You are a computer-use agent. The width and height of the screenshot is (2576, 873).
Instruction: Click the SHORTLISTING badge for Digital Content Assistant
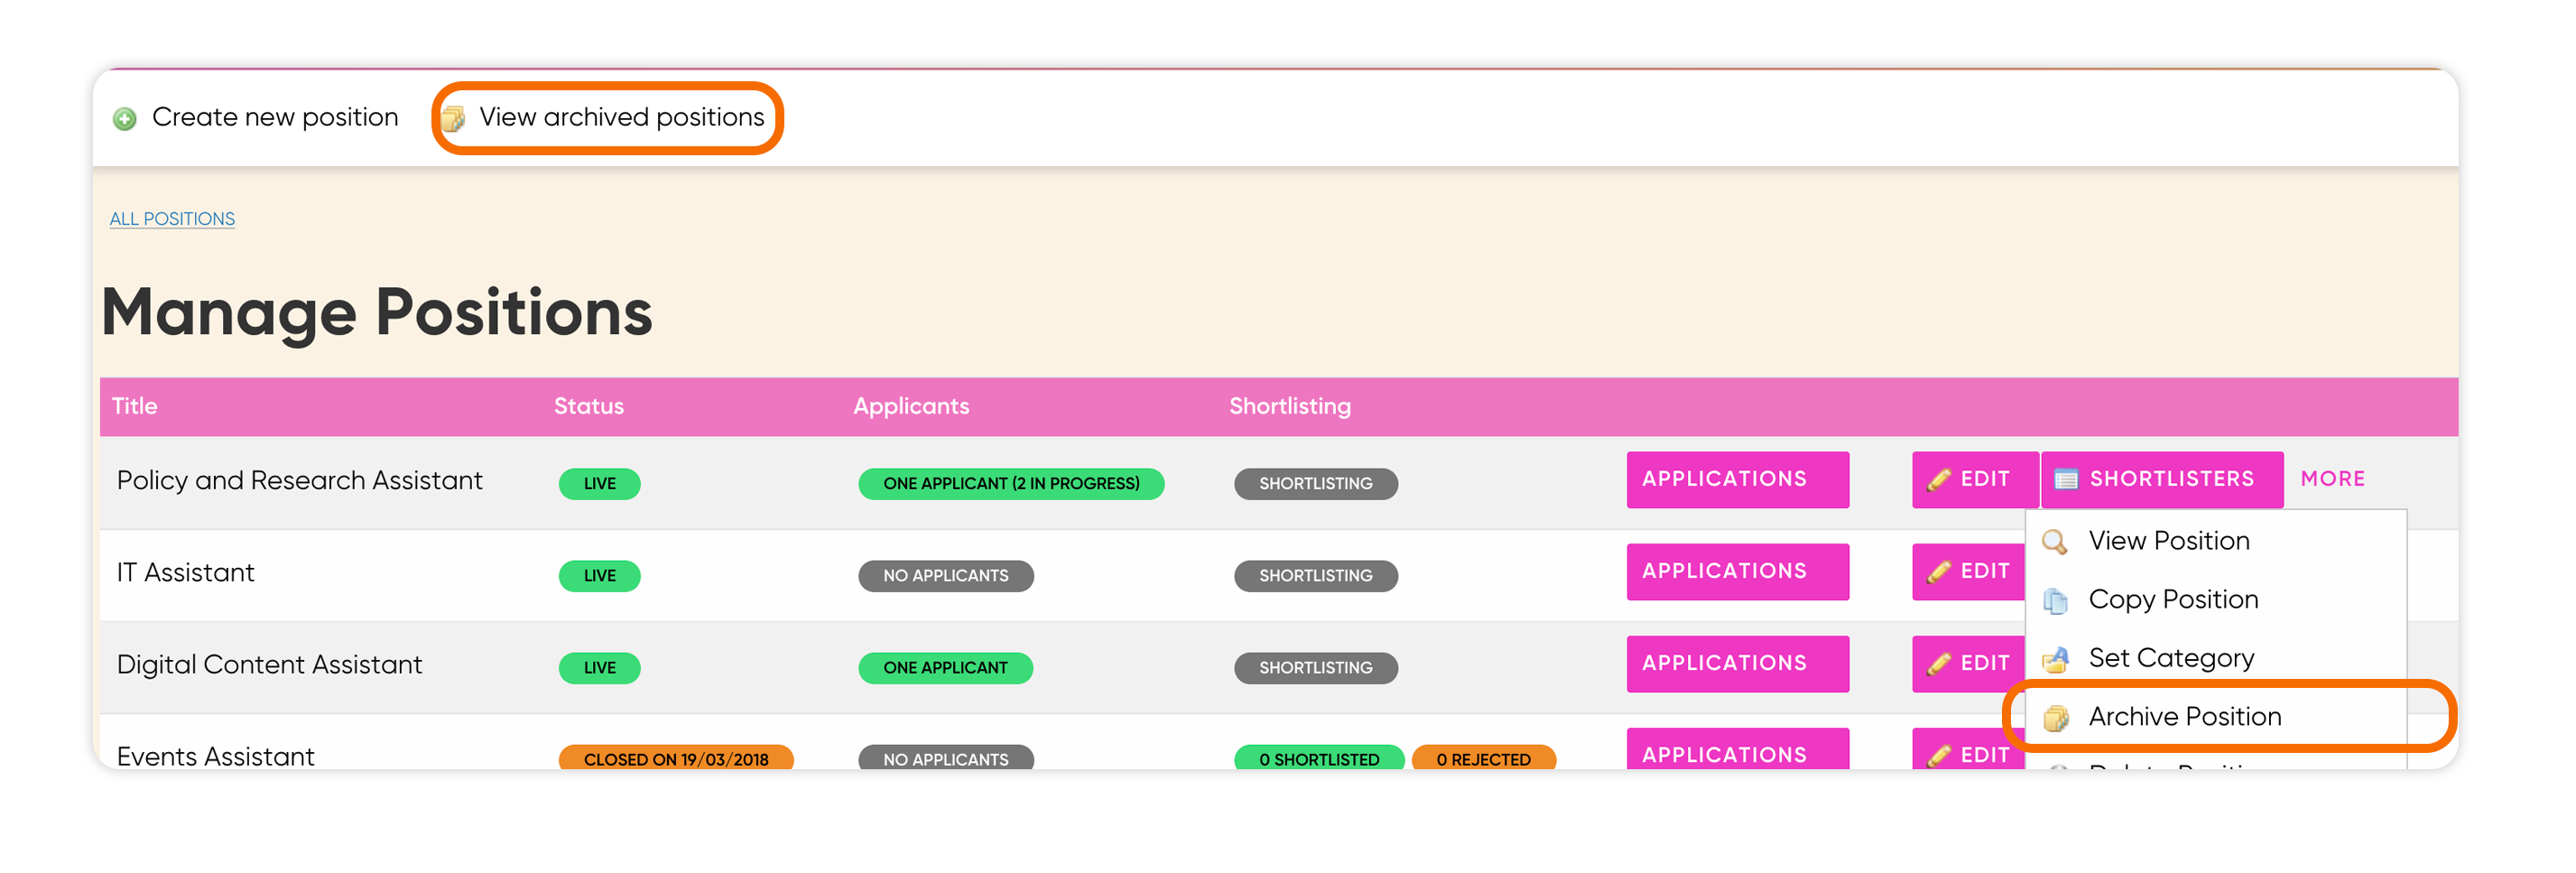1316,668
